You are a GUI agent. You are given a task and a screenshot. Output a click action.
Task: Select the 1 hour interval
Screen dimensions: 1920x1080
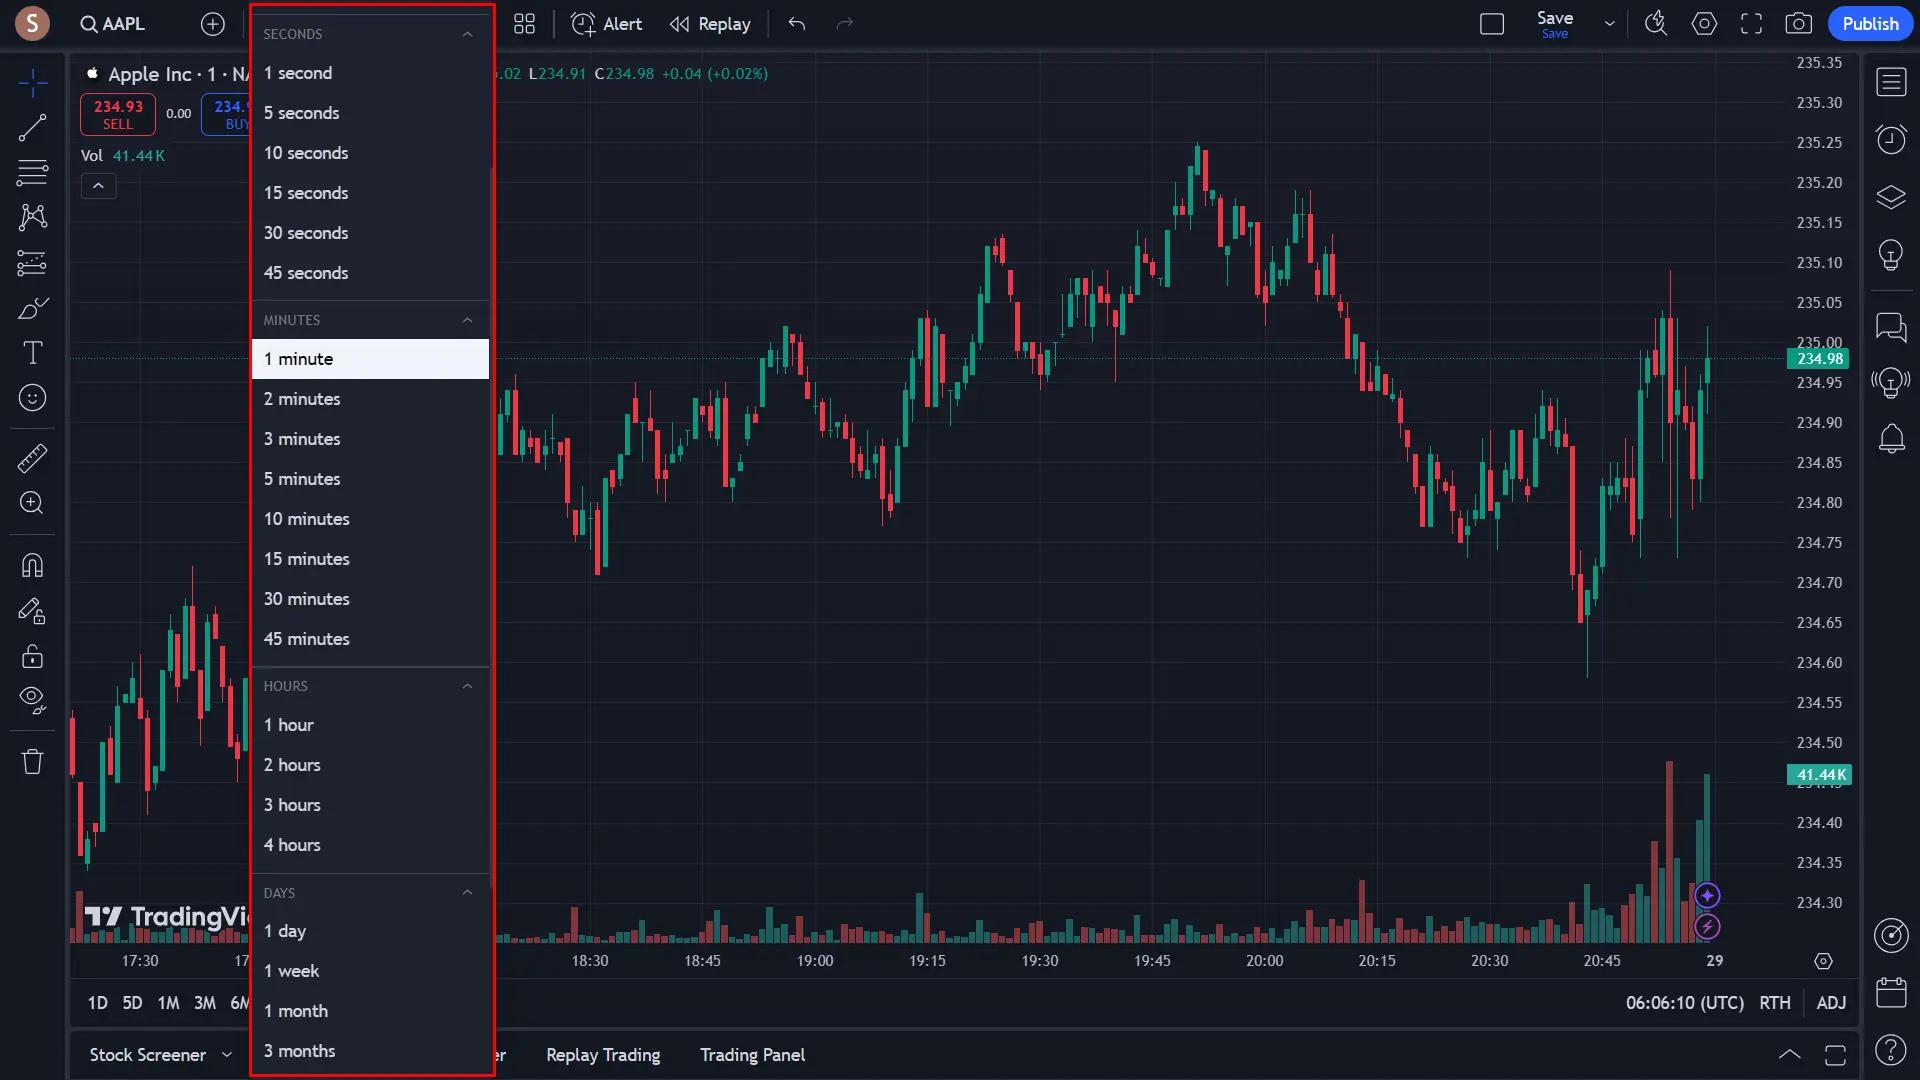click(370, 725)
